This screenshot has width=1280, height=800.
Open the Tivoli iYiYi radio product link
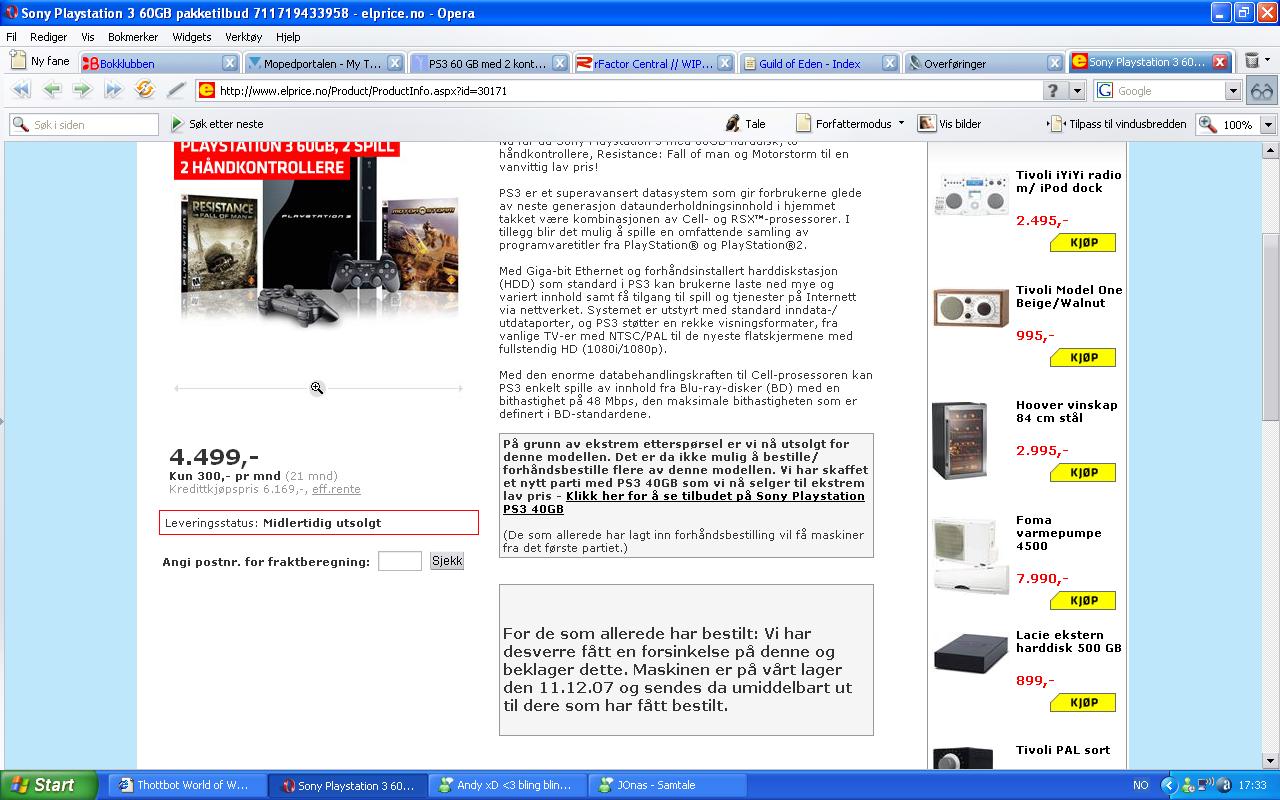point(1069,181)
